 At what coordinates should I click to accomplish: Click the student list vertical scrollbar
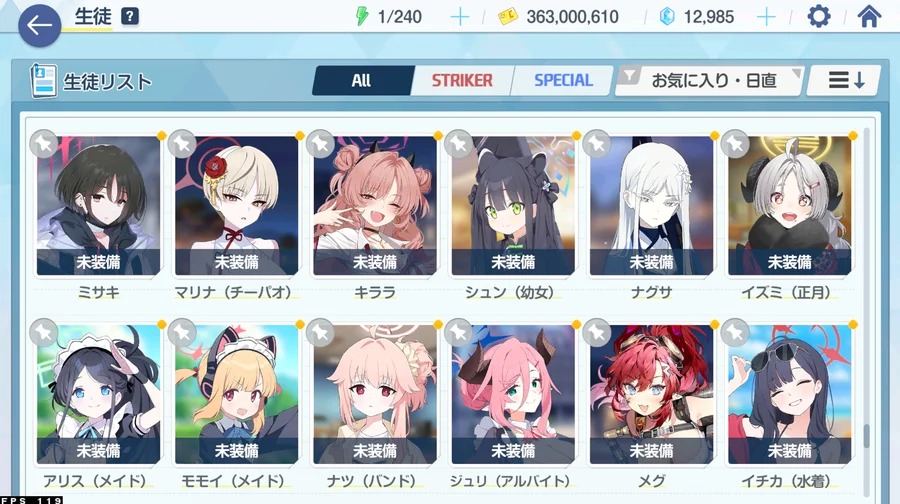point(866,310)
